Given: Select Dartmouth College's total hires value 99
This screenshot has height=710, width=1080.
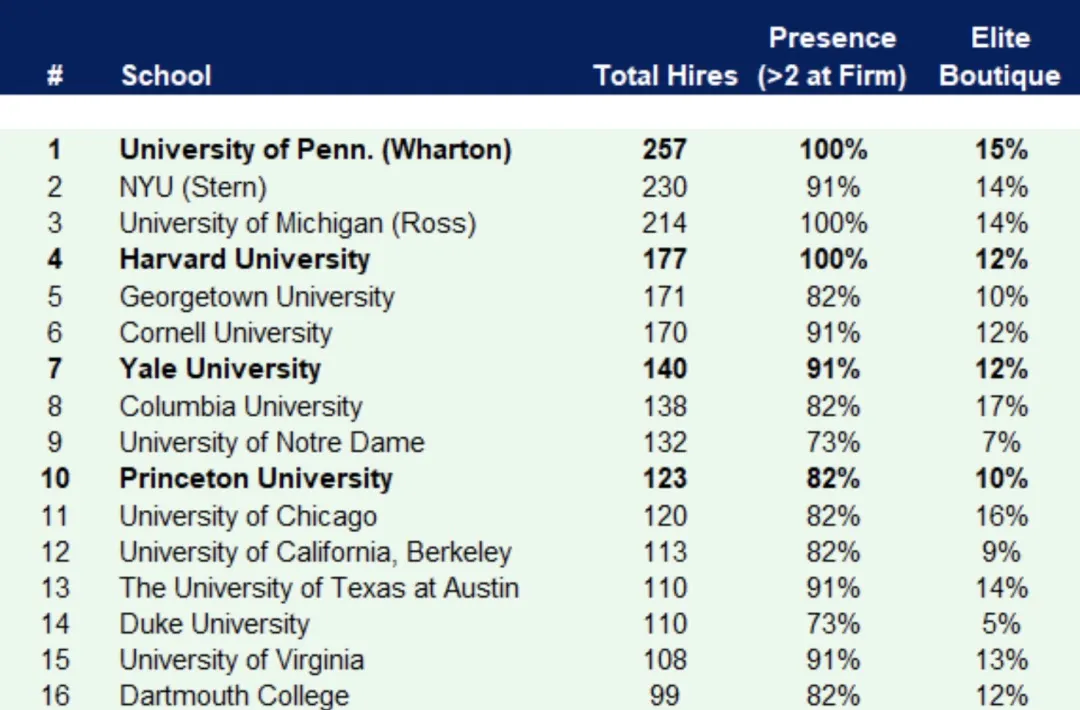Looking at the screenshot, I should tap(665, 696).
